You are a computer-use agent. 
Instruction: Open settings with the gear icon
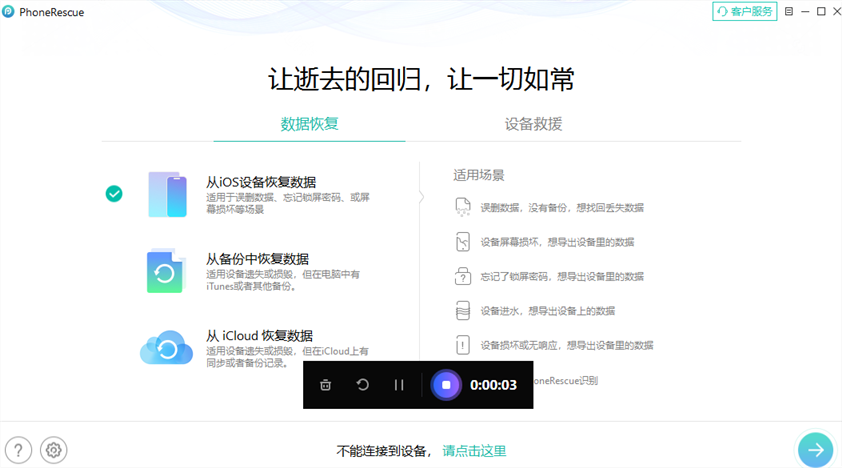click(x=53, y=450)
